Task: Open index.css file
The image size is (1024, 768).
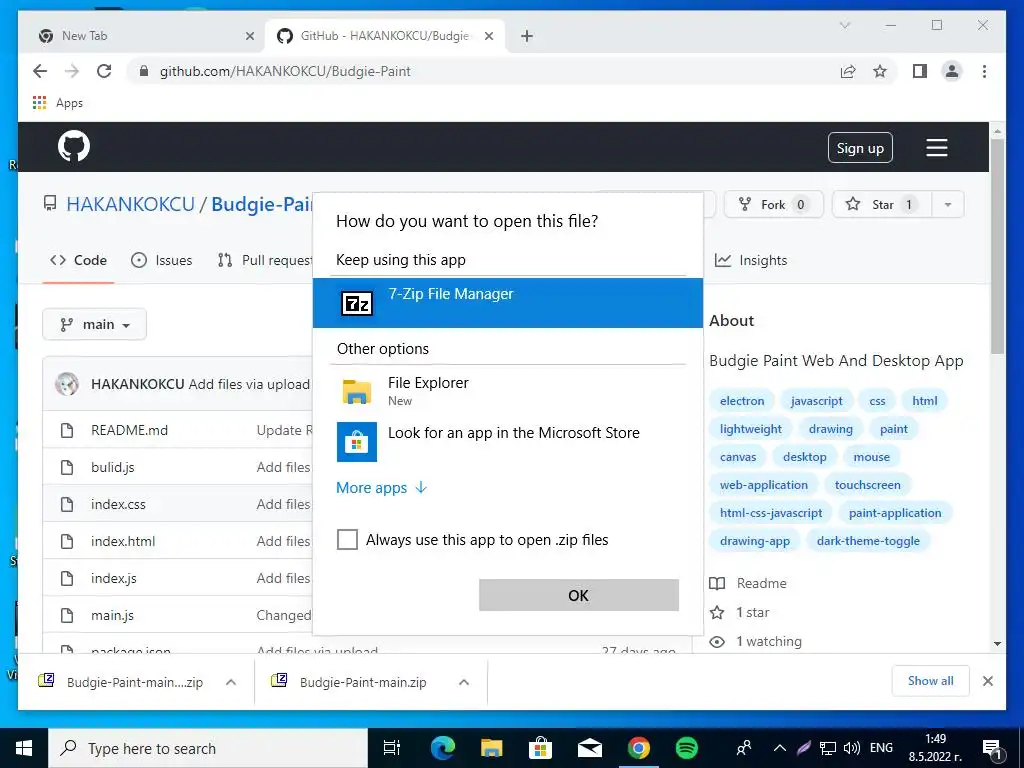Action: [118, 504]
